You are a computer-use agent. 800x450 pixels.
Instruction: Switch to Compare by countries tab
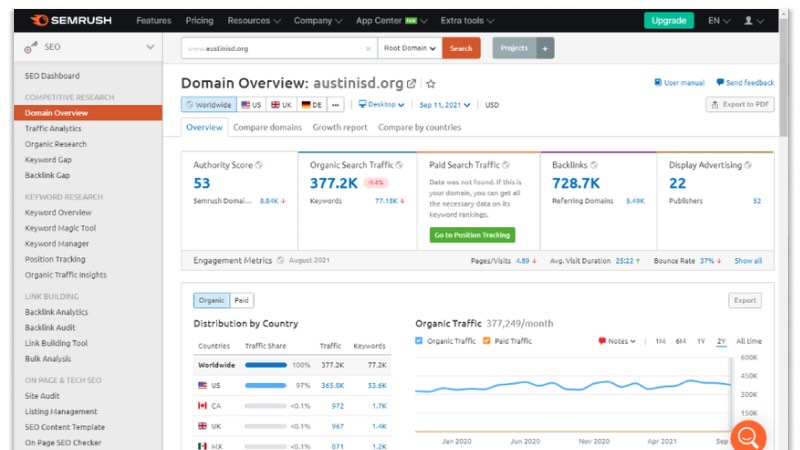click(x=419, y=127)
